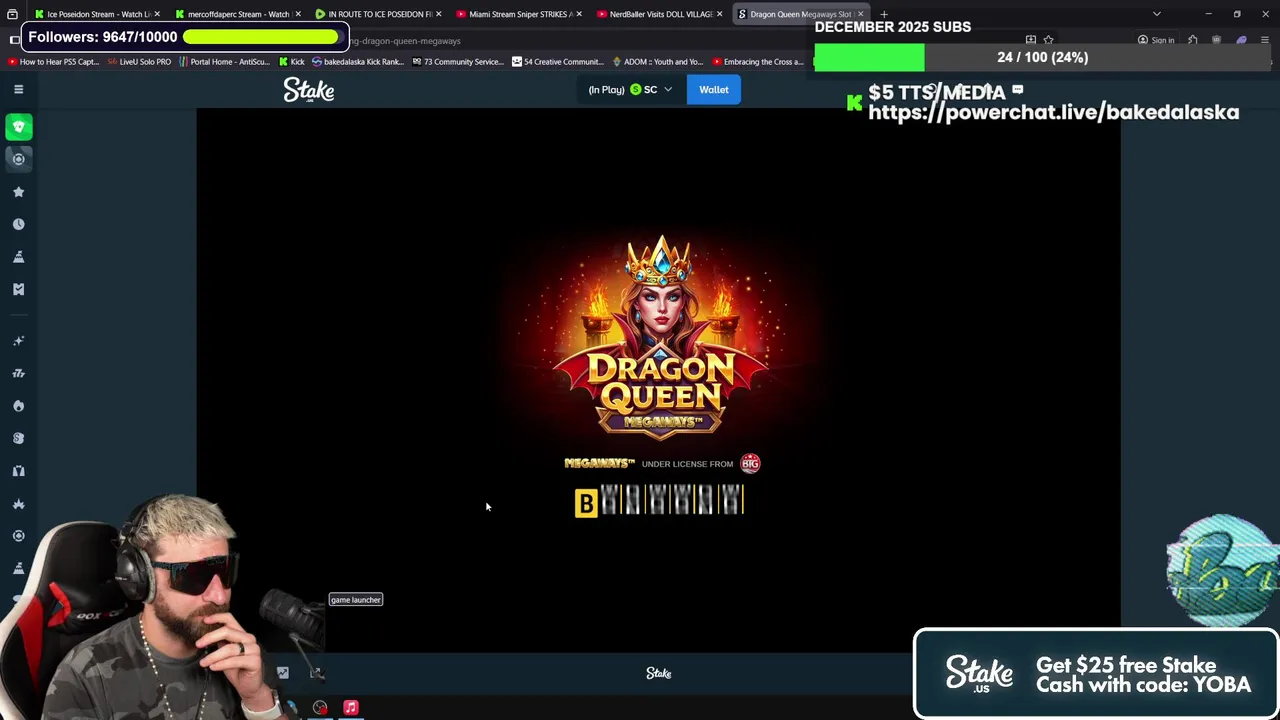Open Embracing the Cross bookmark
The width and height of the screenshot is (1280, 720).
(x=758, y=62)
